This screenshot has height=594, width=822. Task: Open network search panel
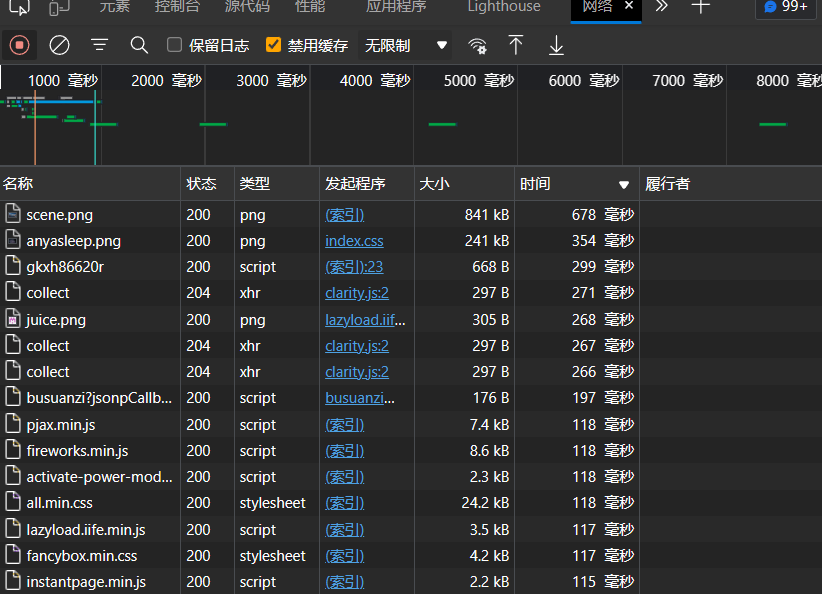139,45
